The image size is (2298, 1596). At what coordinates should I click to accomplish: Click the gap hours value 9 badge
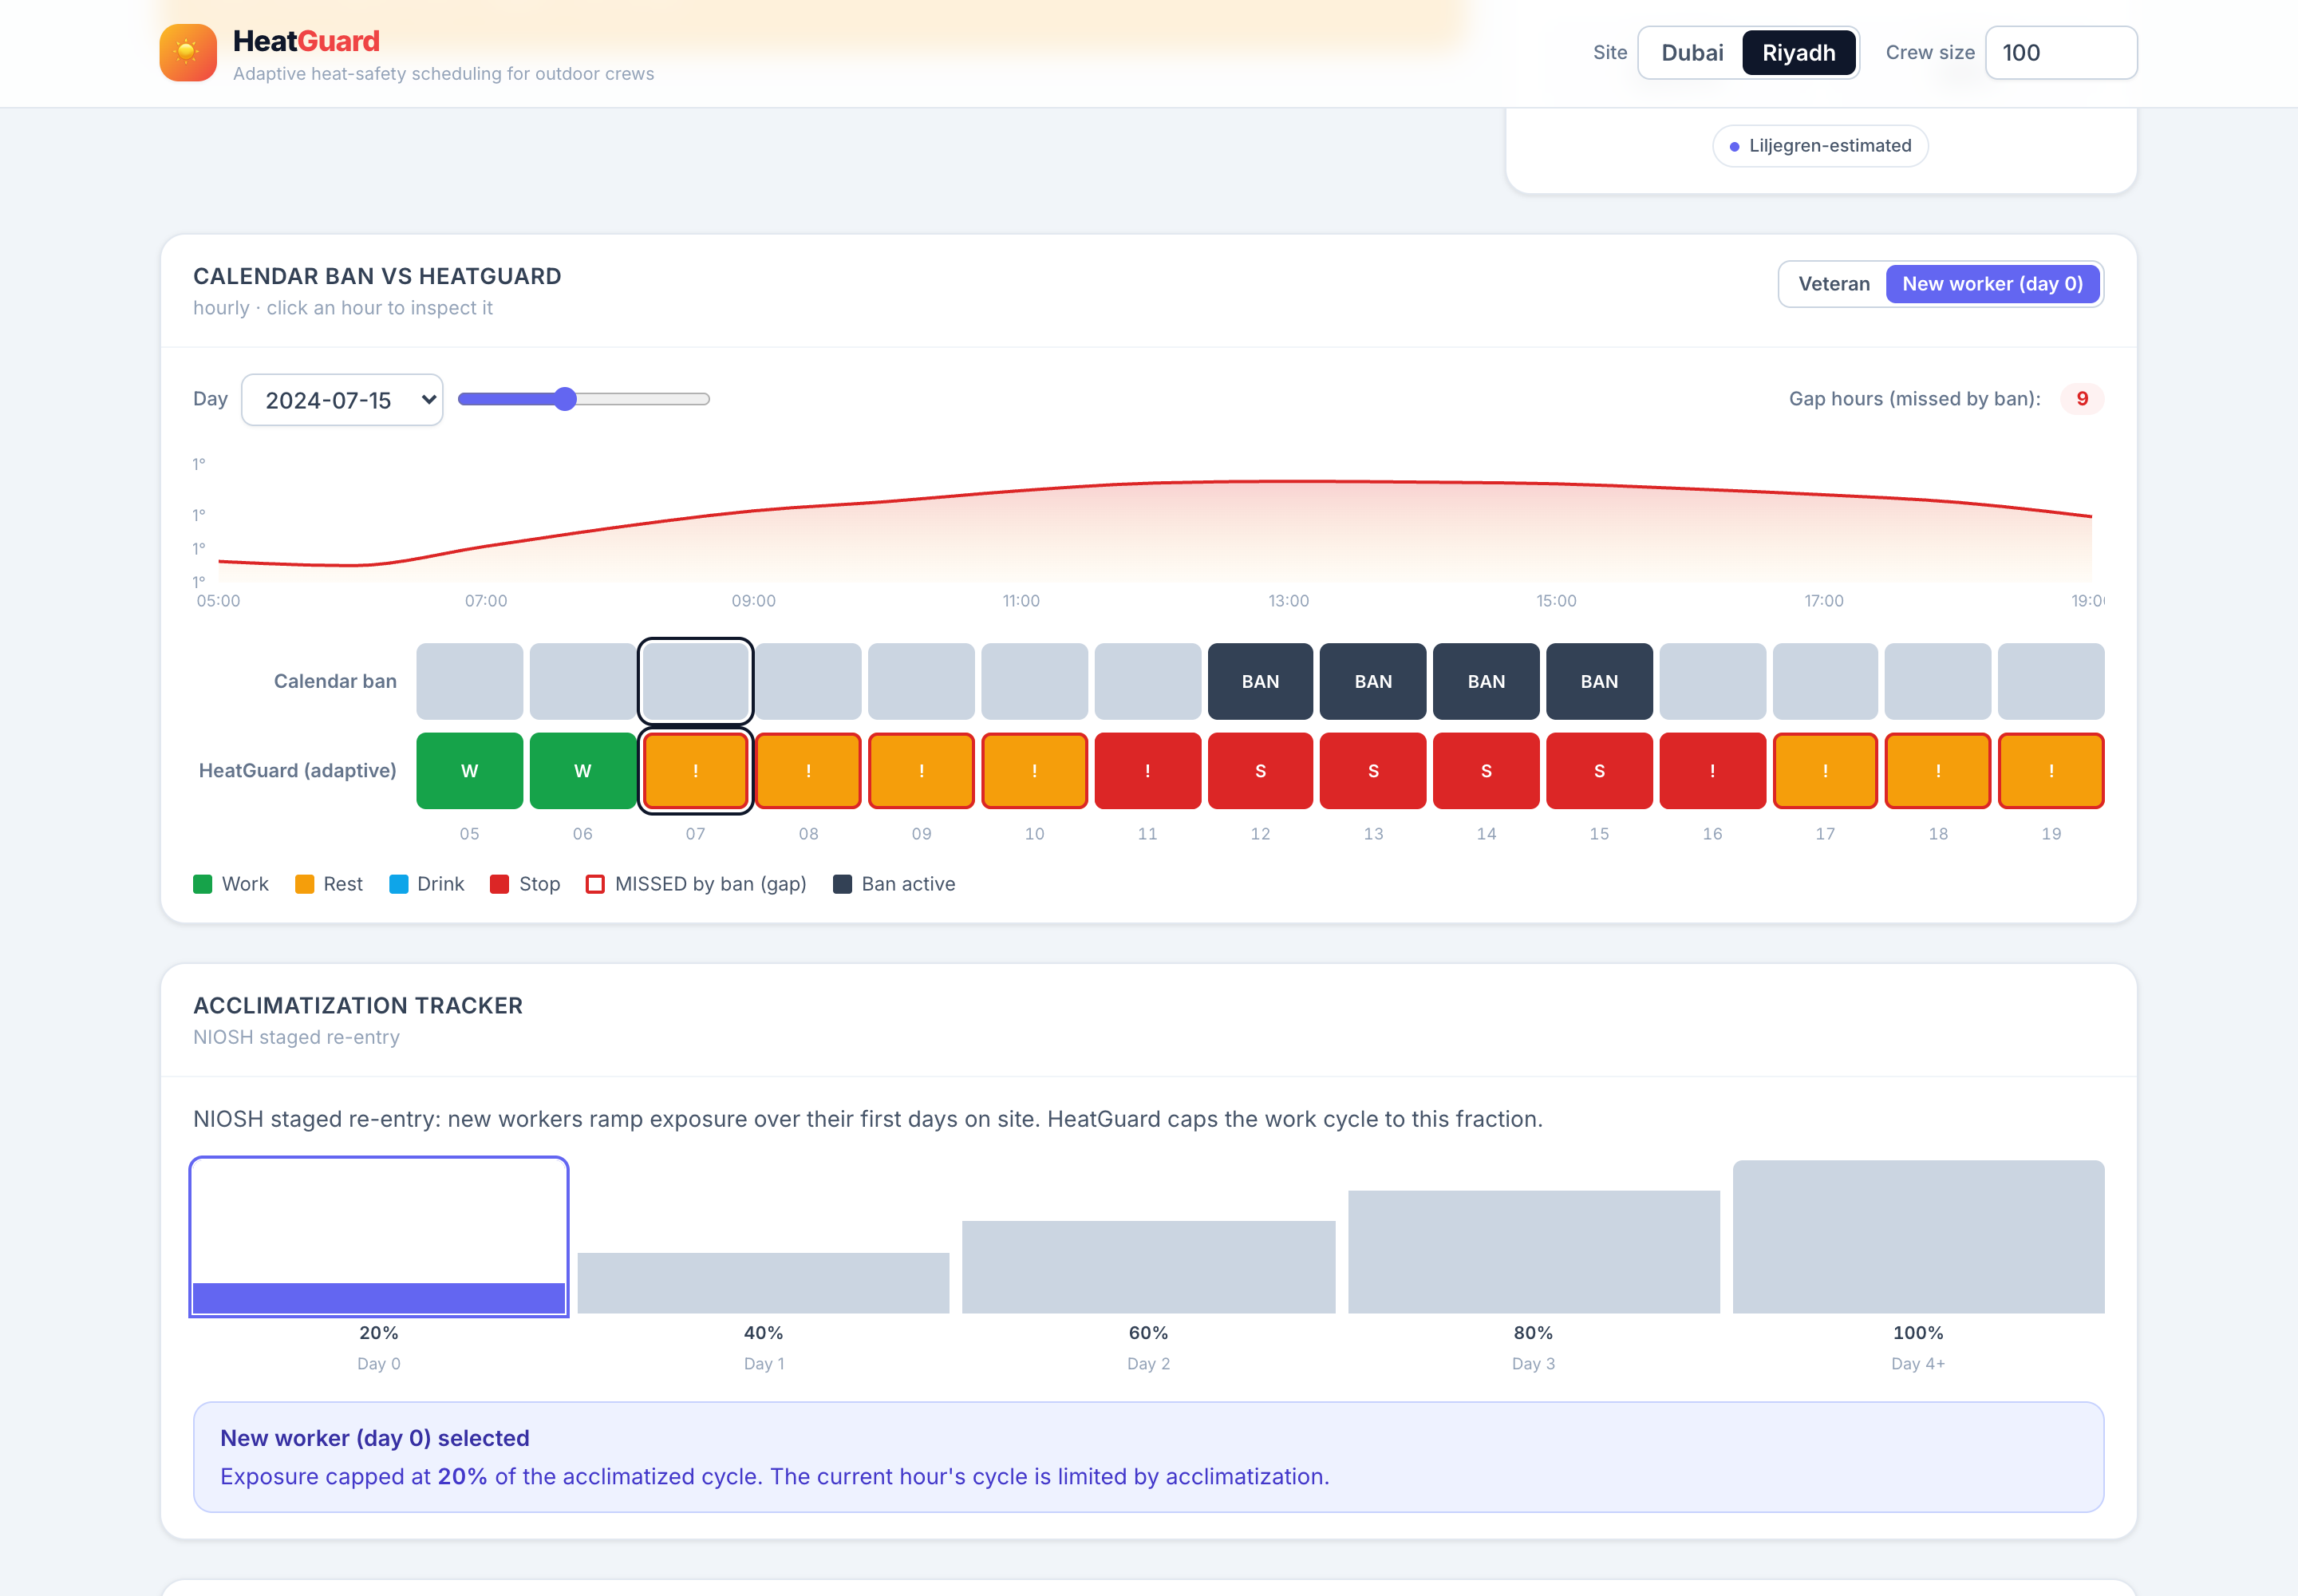tap(2081, 399)
